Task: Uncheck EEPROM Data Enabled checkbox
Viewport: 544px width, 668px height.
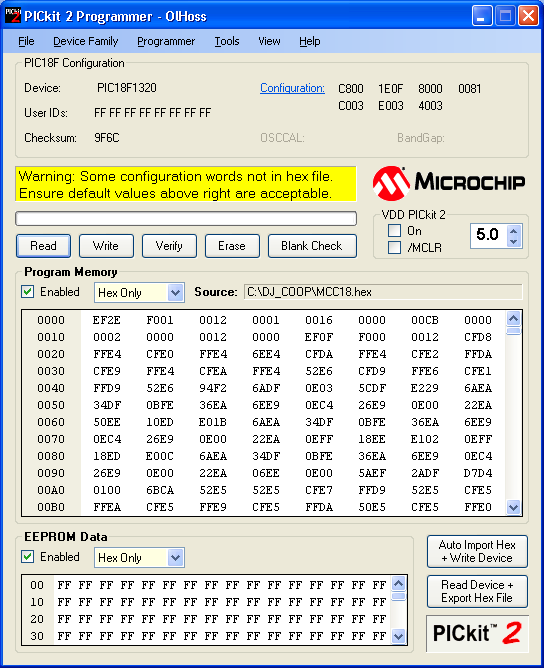Action: [28, 557]
